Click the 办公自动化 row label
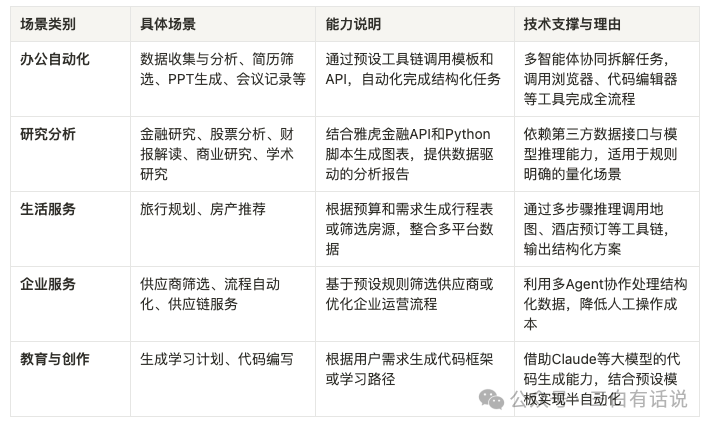The height and width of the screenshot is (427, 710). [55, 59]
